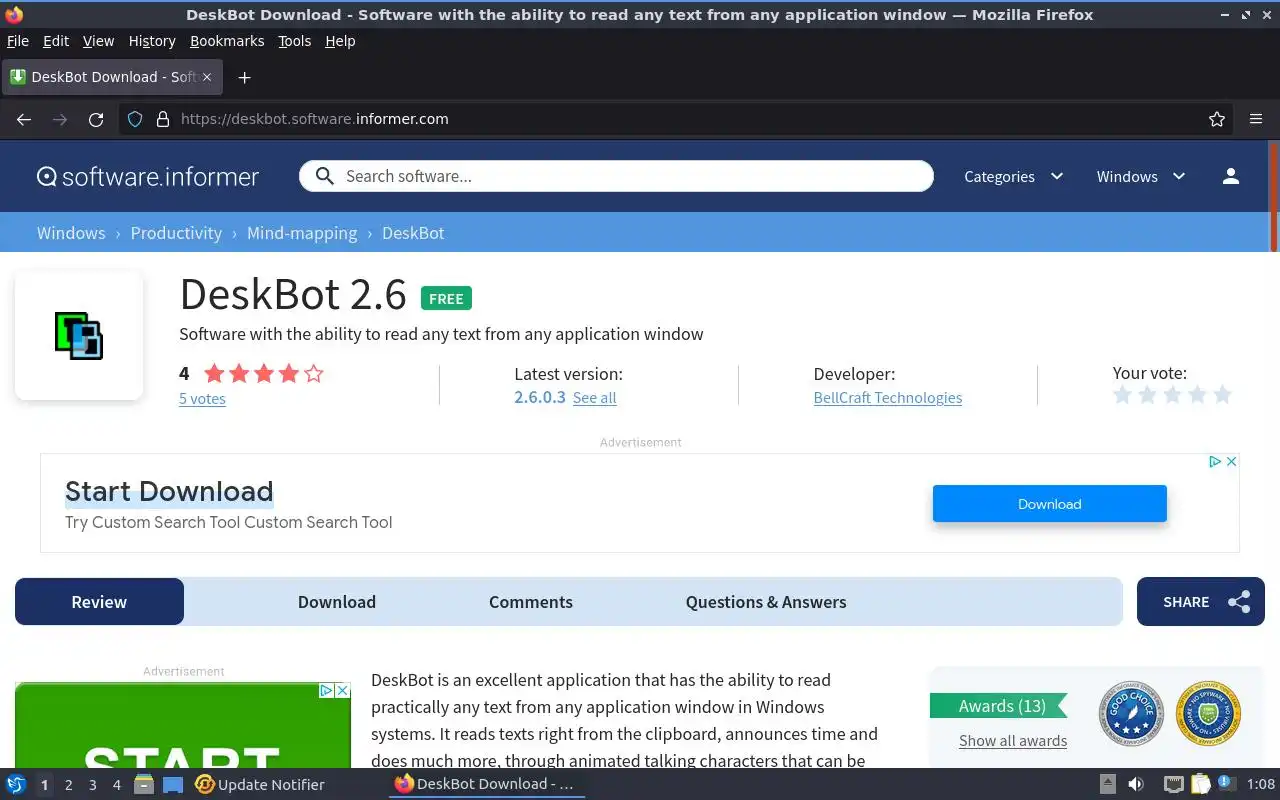Image resolution: width=1280 pixels, height=800 pixels.
Task: Click the No Spyware award badge
Action: (1208, 714)
